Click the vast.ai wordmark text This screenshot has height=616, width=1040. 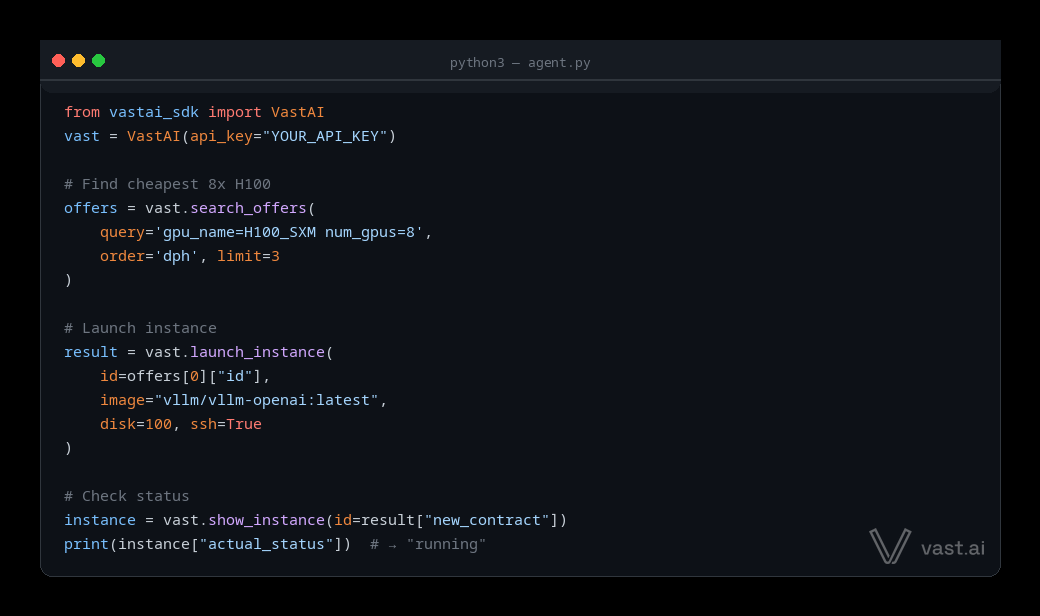click(x=952, y=547)
